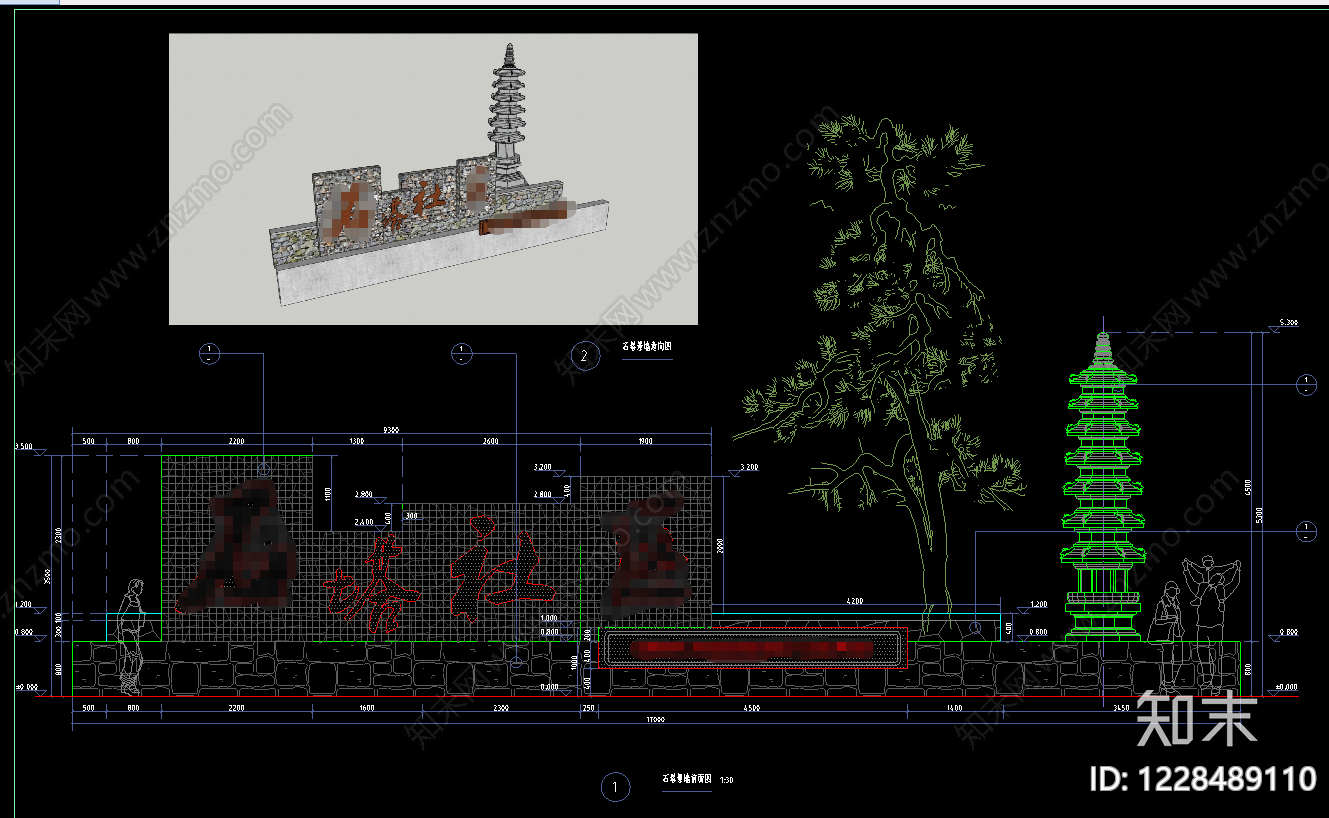Select the 4200 dimension above the planter ledge
Viewport: 1329px width, 818px height.
click(x=855, y=601)
